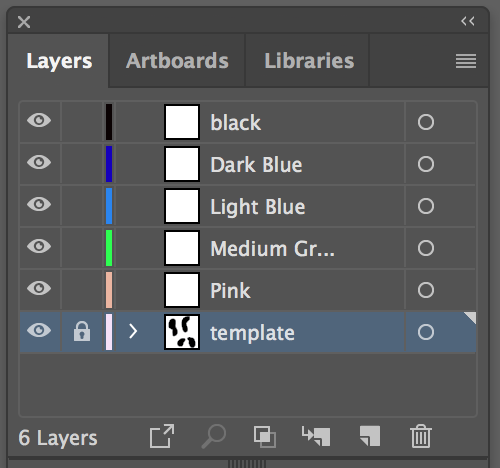Click target circle of black layer

426,122
